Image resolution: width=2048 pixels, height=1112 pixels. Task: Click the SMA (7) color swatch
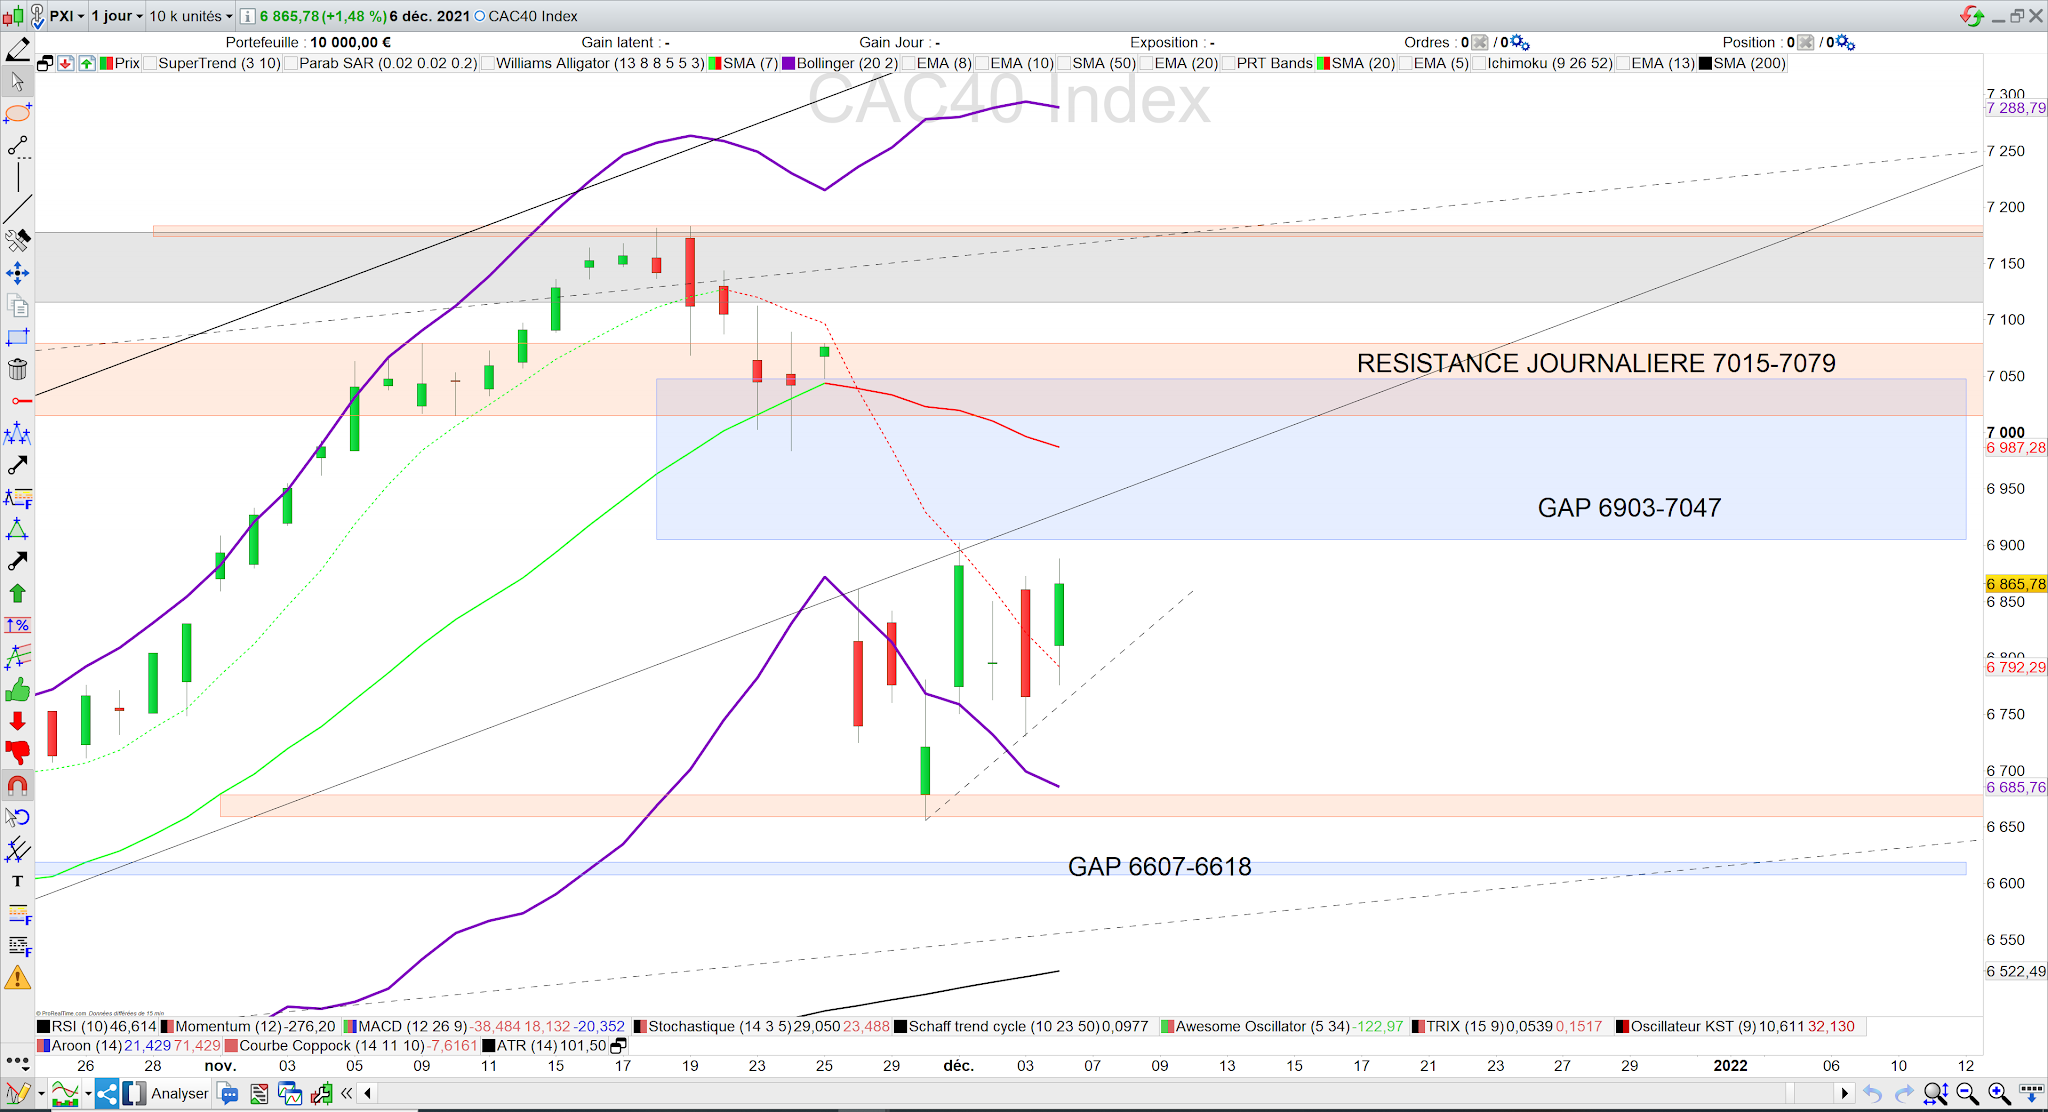(x=715, y=63)
